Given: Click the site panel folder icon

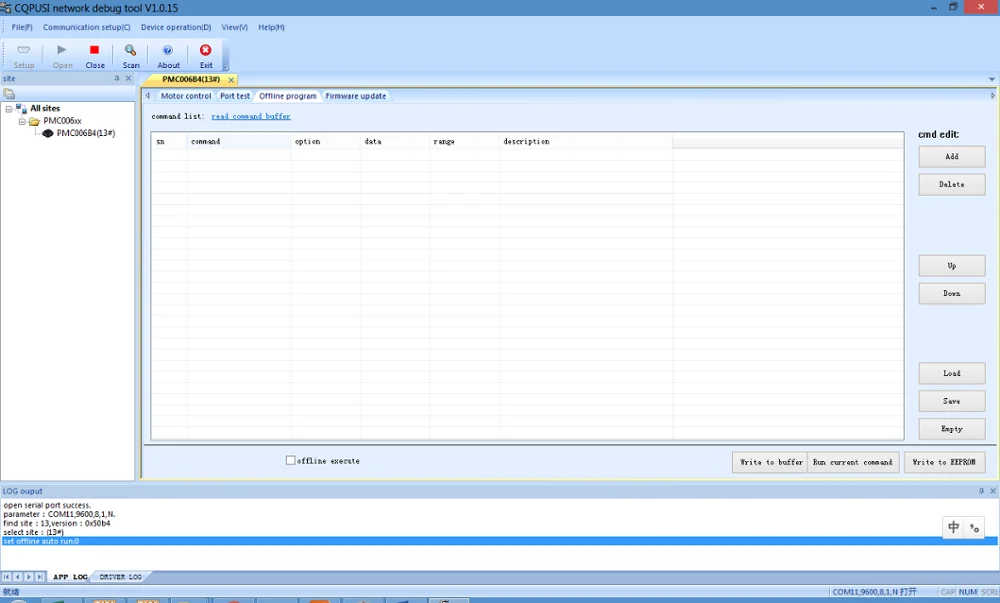Looking at the screenshot, I should tap(9, 94).
